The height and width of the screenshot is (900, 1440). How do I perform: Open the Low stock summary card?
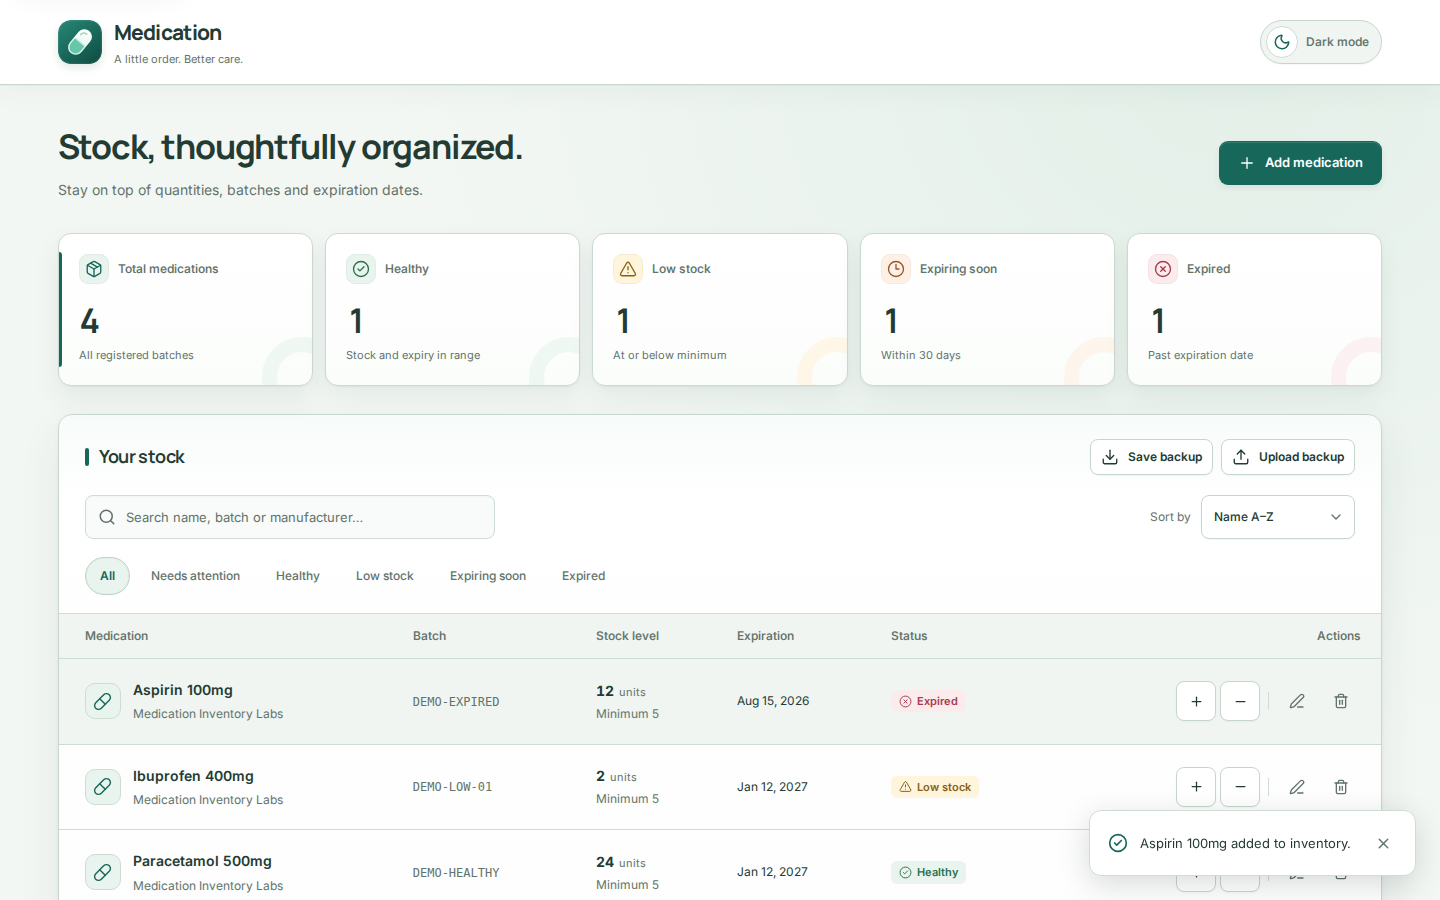[x=720, y=309]
